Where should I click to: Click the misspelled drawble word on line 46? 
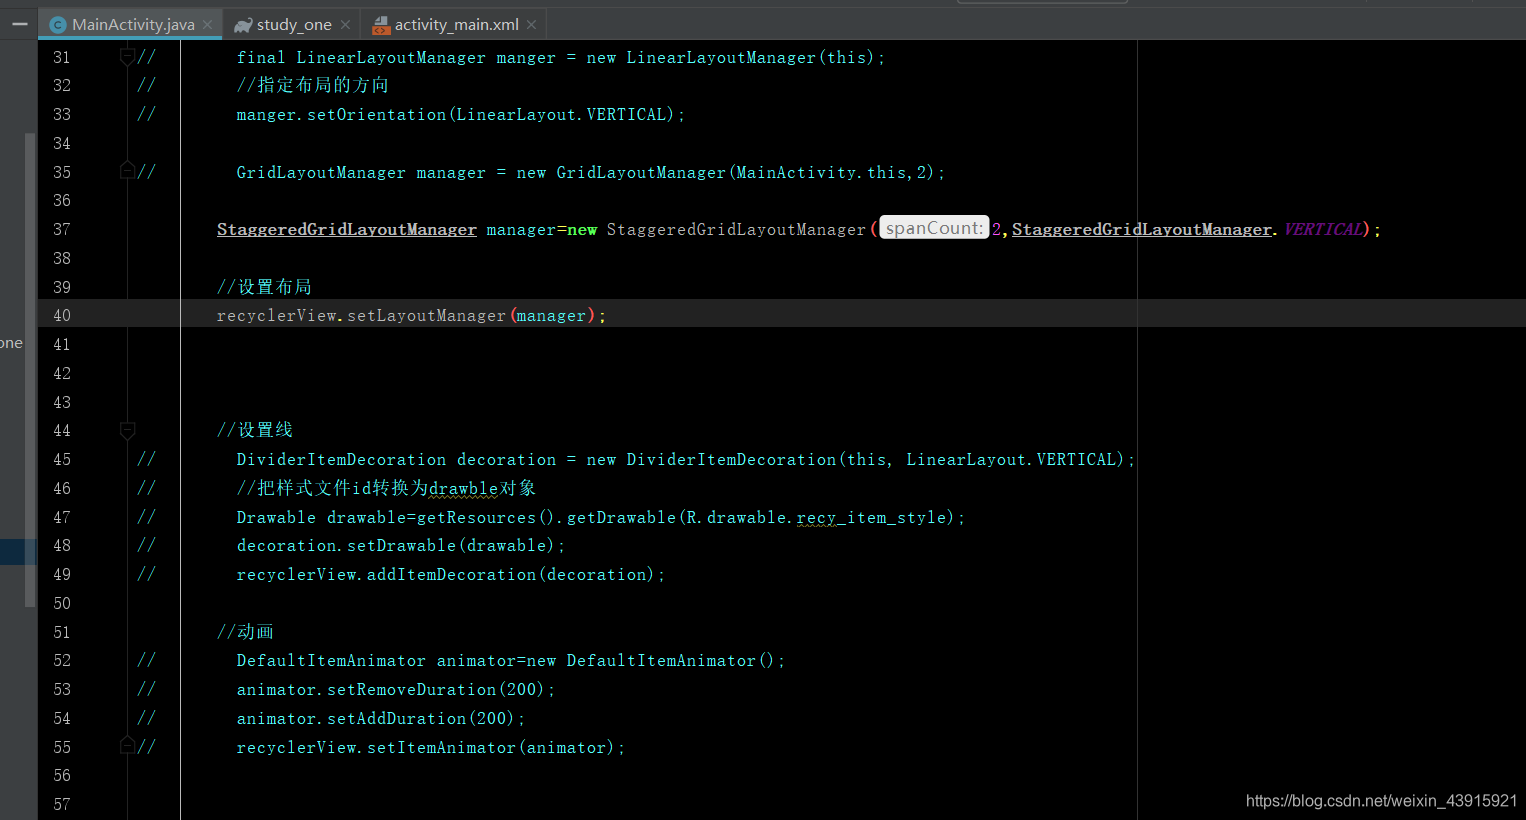(x=463, y=488)
